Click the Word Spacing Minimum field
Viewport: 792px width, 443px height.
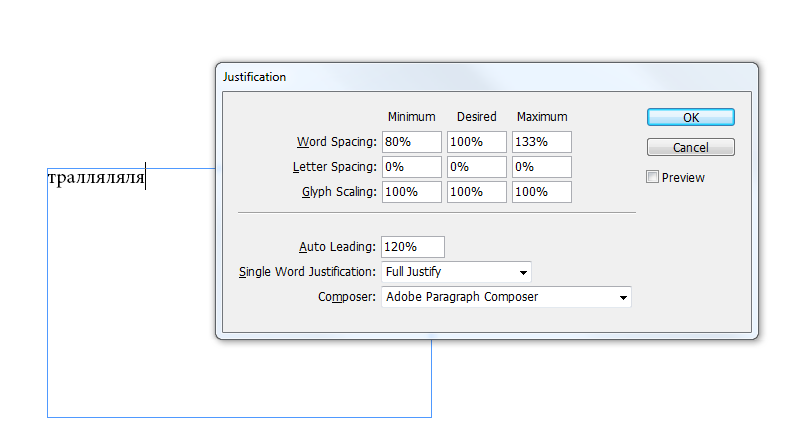pos(411,142)
